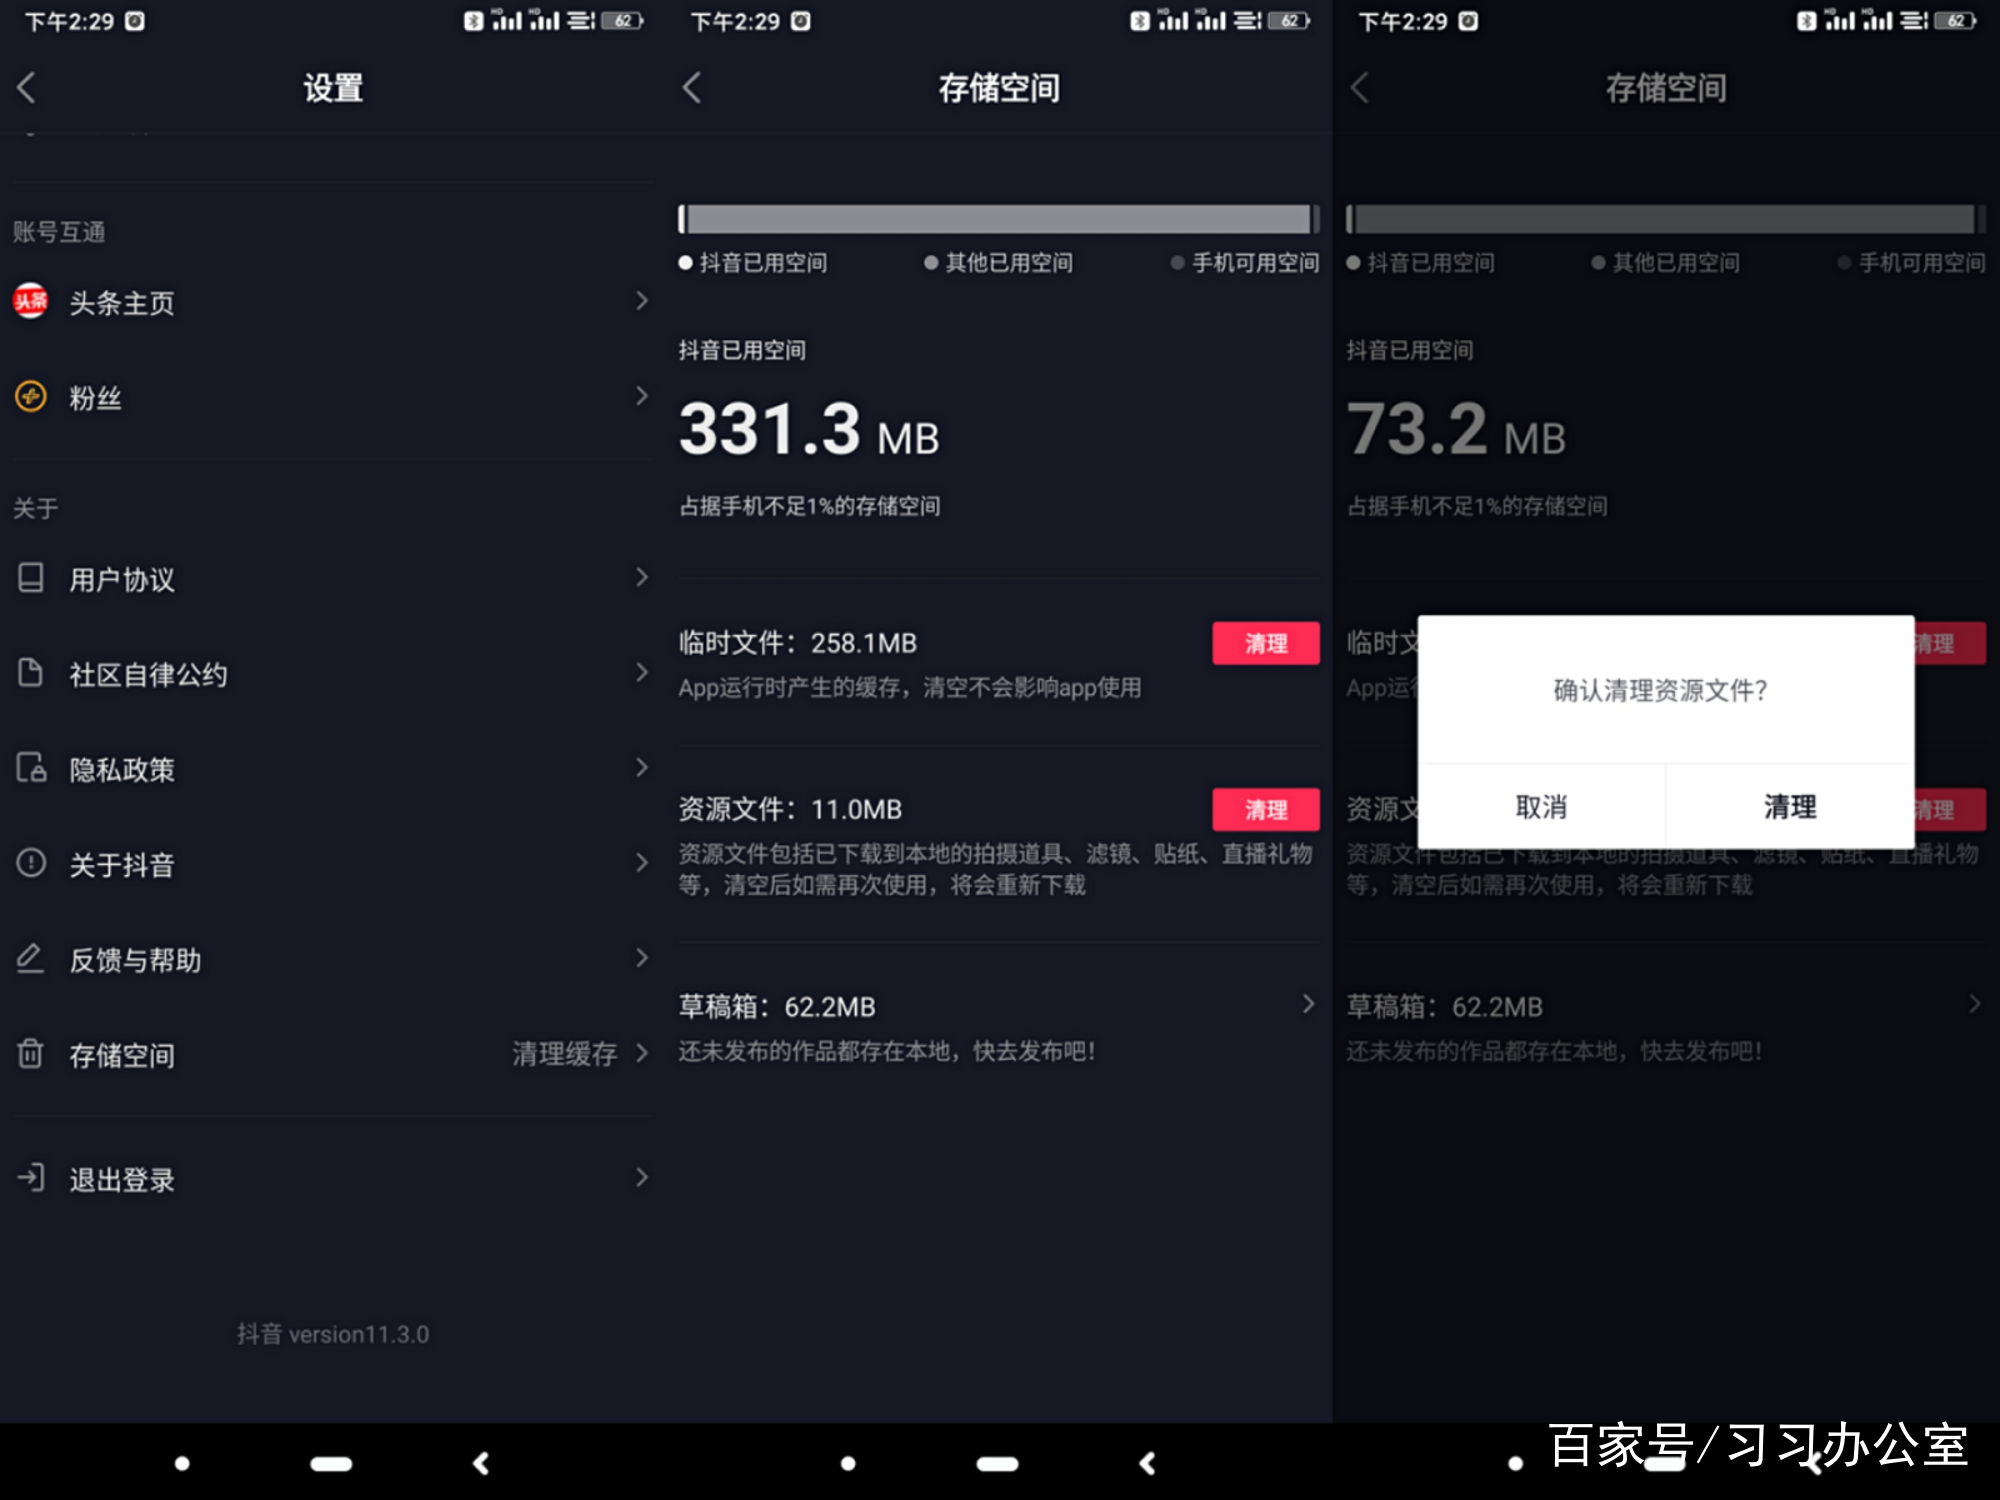Select the 粉丝 fans icon
The image size is (2000, 1500).
pos(30,397)
